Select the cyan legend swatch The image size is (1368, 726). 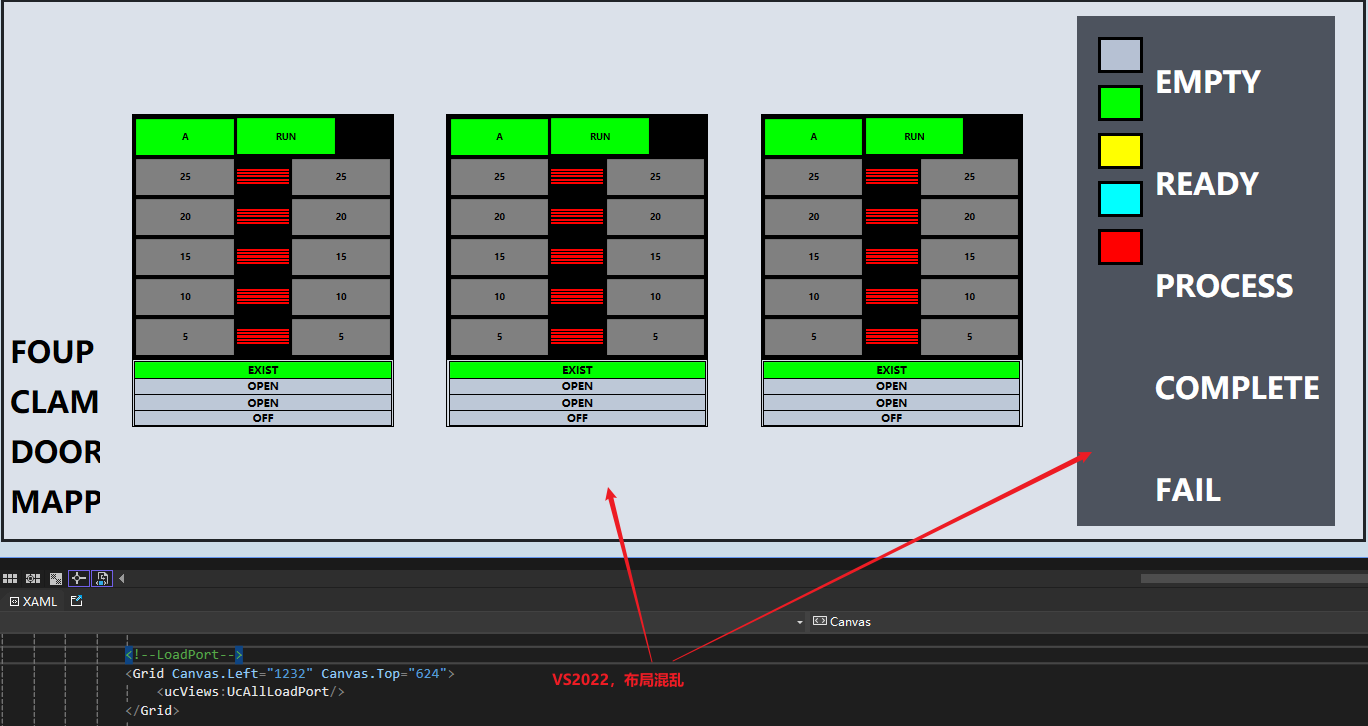(1120, 199)
